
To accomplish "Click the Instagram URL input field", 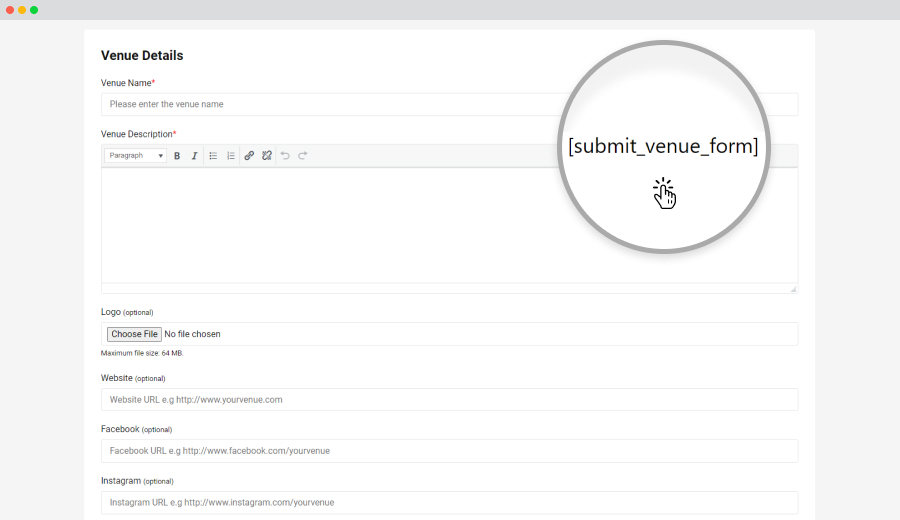I will (449, 503).
